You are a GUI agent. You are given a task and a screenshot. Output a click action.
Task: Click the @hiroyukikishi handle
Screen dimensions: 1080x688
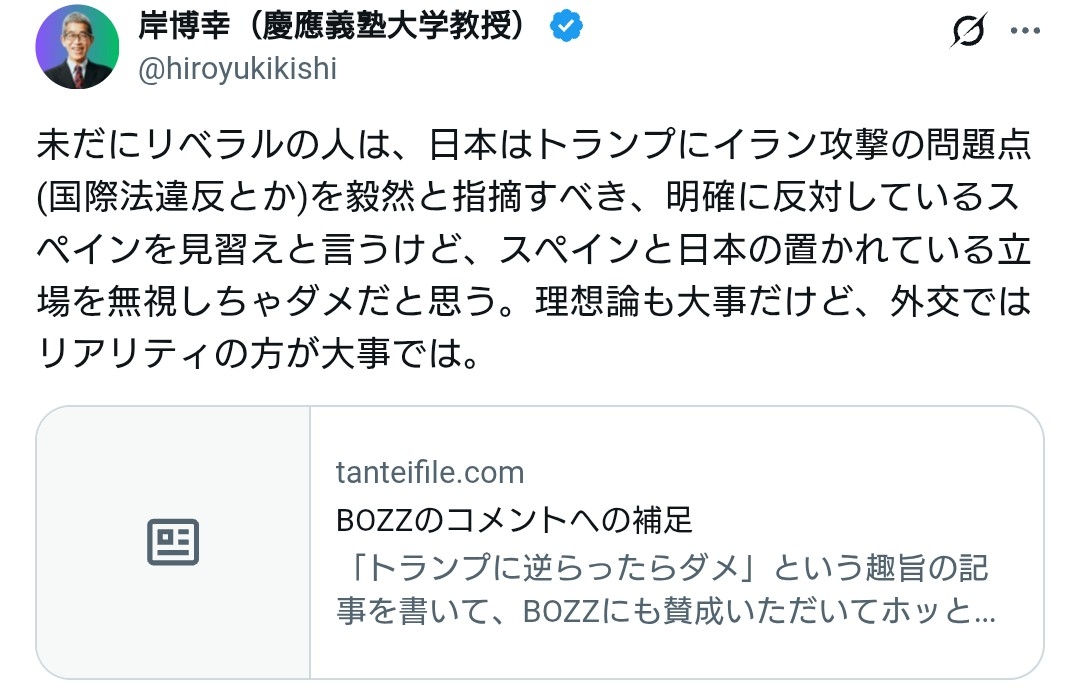[236, 69]
